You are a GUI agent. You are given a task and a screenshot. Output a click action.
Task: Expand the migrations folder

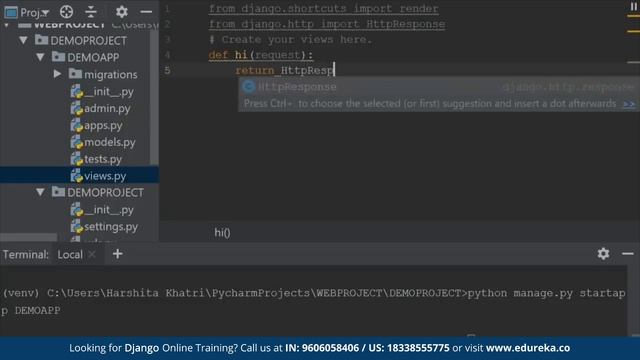[x=57, y=74]
